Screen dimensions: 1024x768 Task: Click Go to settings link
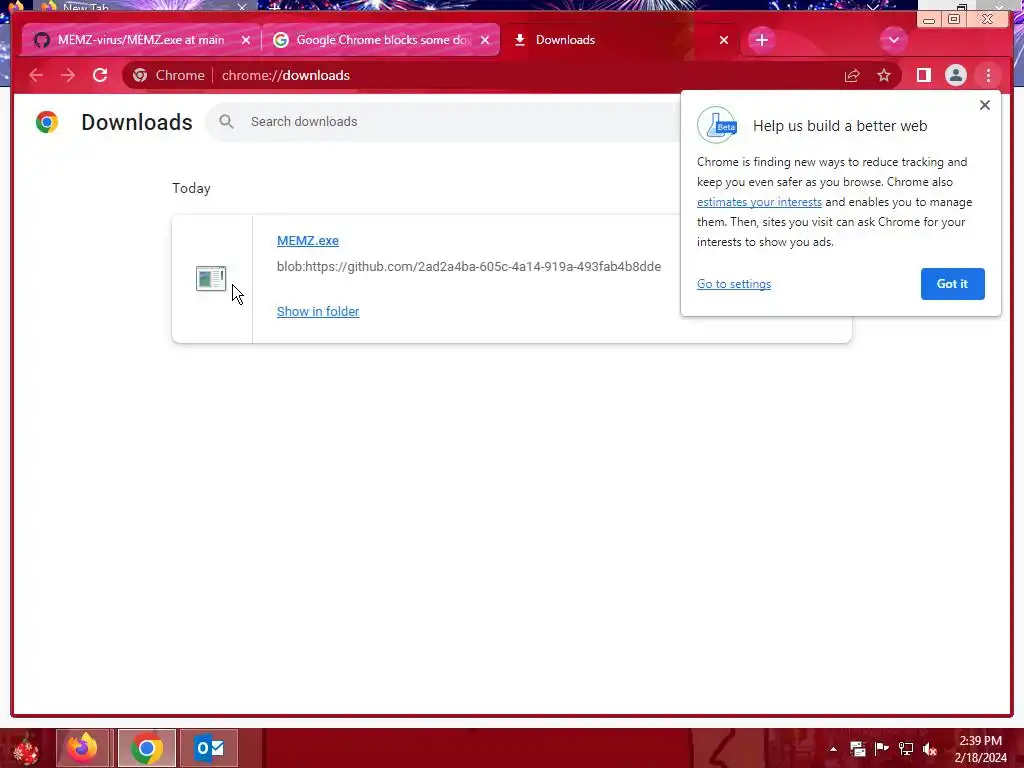[x=734, y=284]
